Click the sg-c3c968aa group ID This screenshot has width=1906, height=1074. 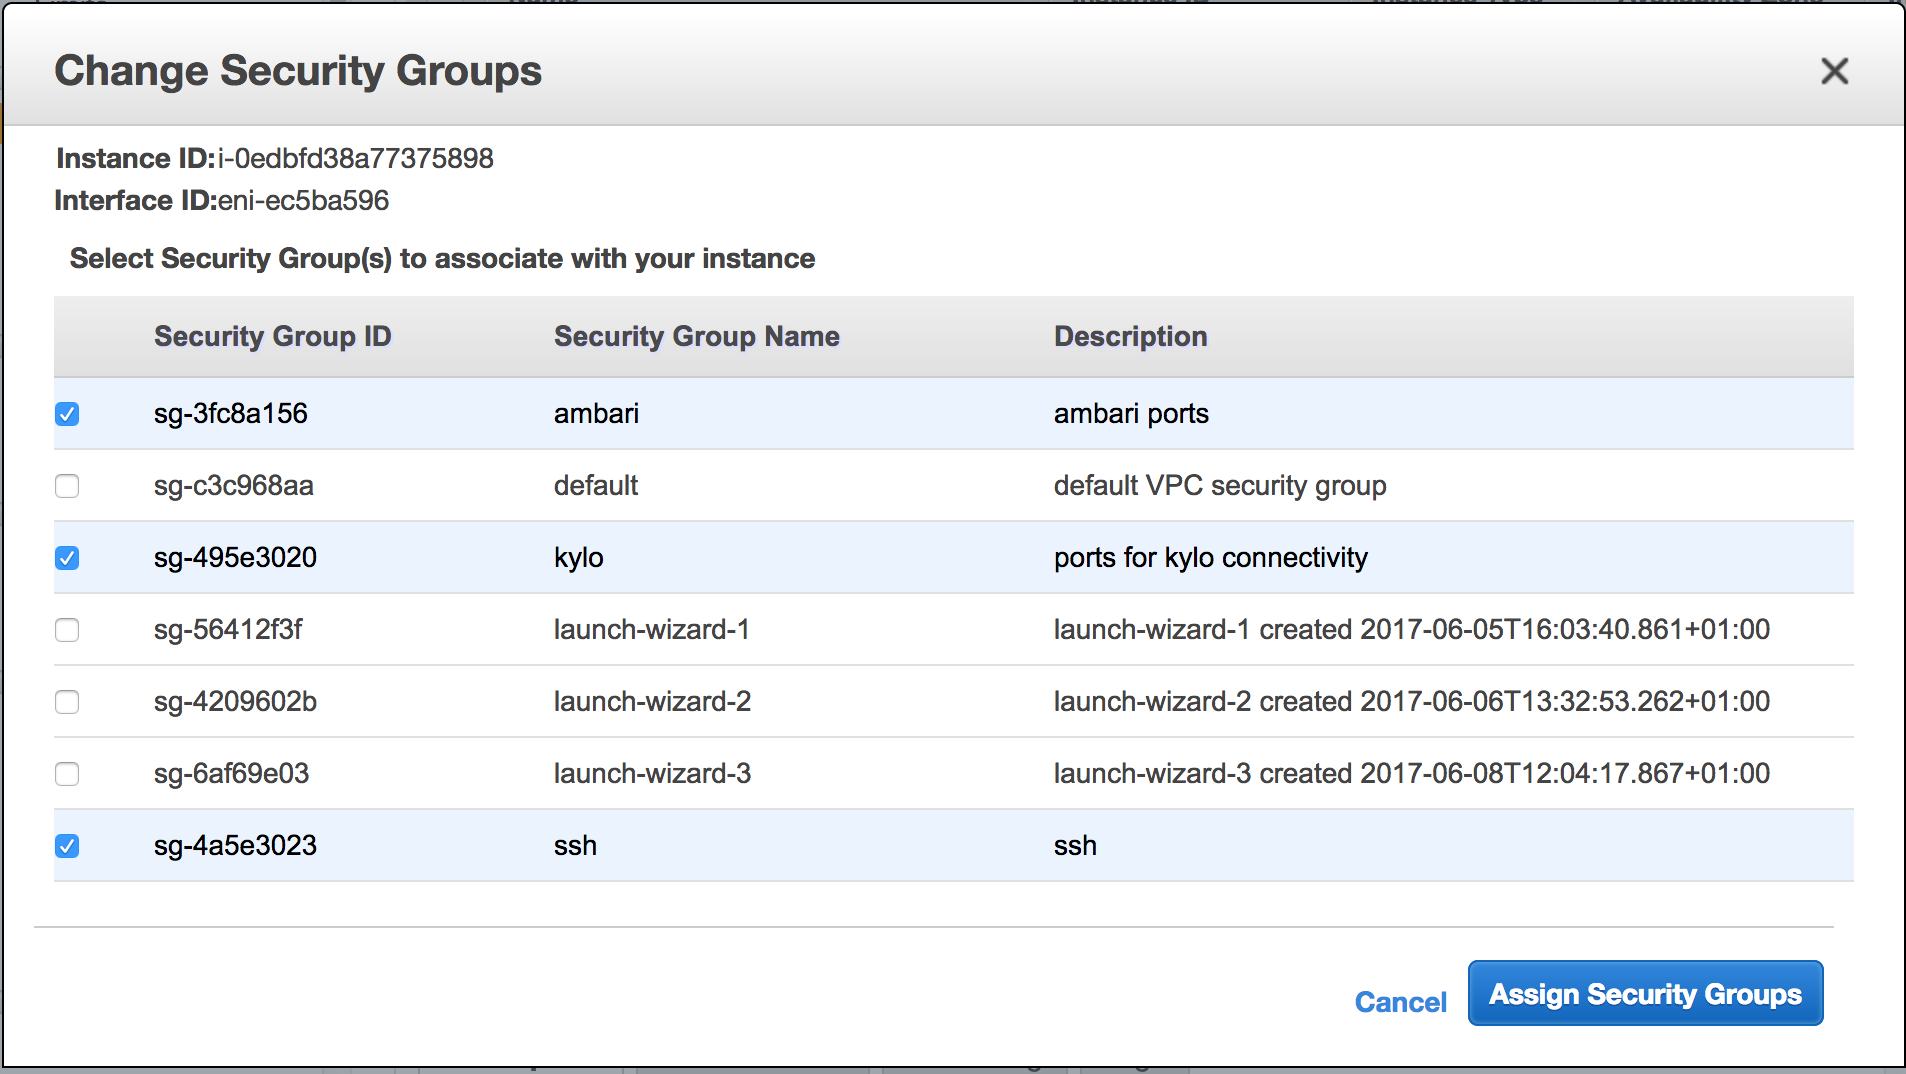coord(233,486)
